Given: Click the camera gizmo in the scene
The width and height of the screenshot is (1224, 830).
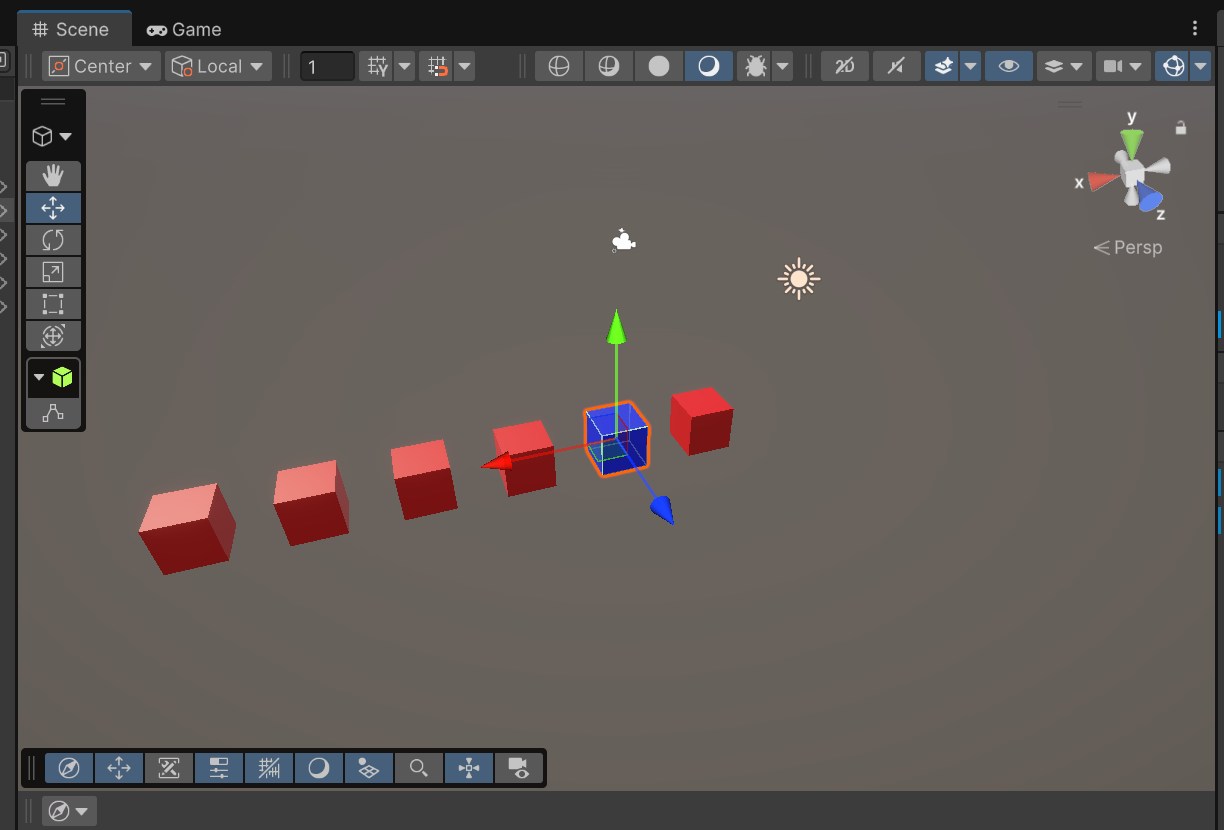Looking at the screenshot, I should [x=623, y=241].
